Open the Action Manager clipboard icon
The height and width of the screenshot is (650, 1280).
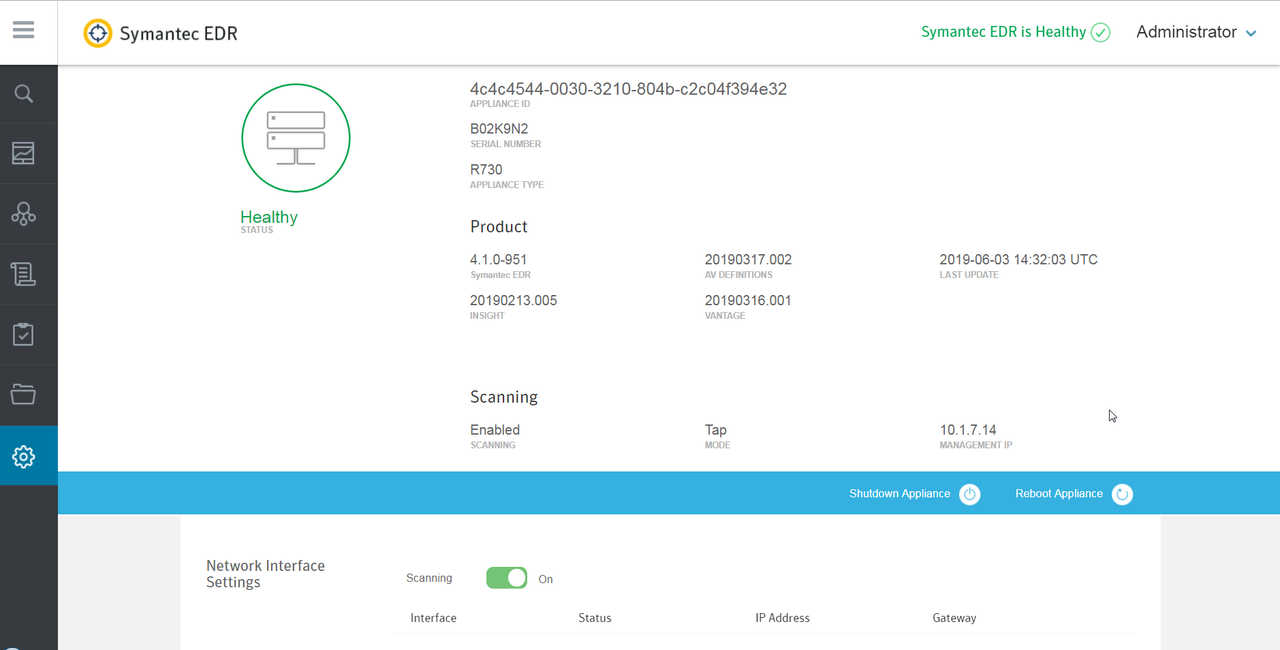24,334
